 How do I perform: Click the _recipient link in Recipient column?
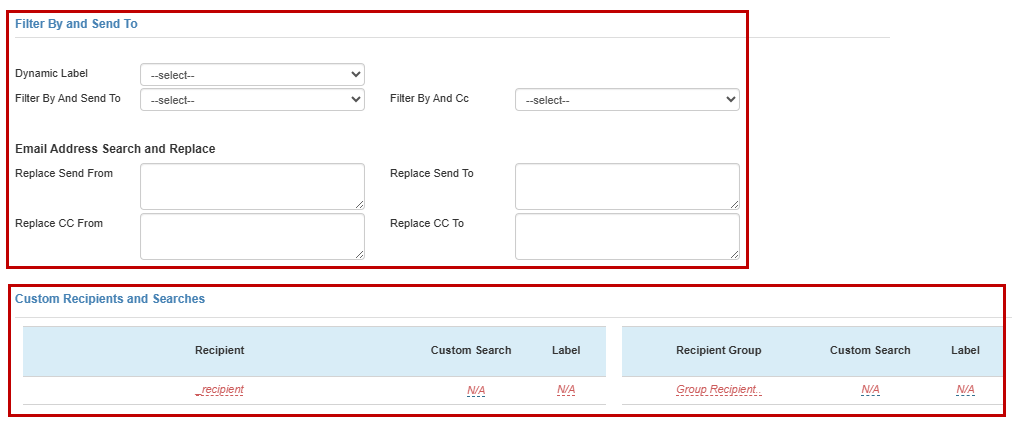[220, 390]
